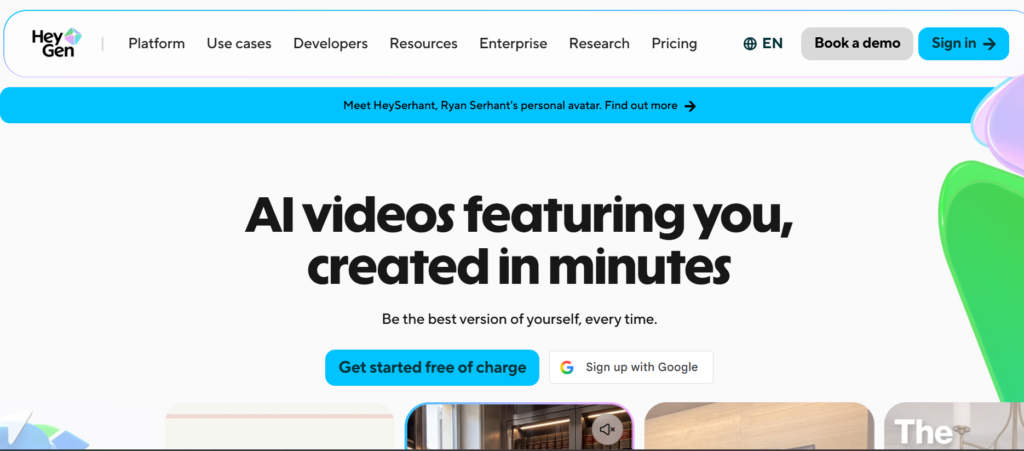Open the Platform menu

tap(157, 44)
